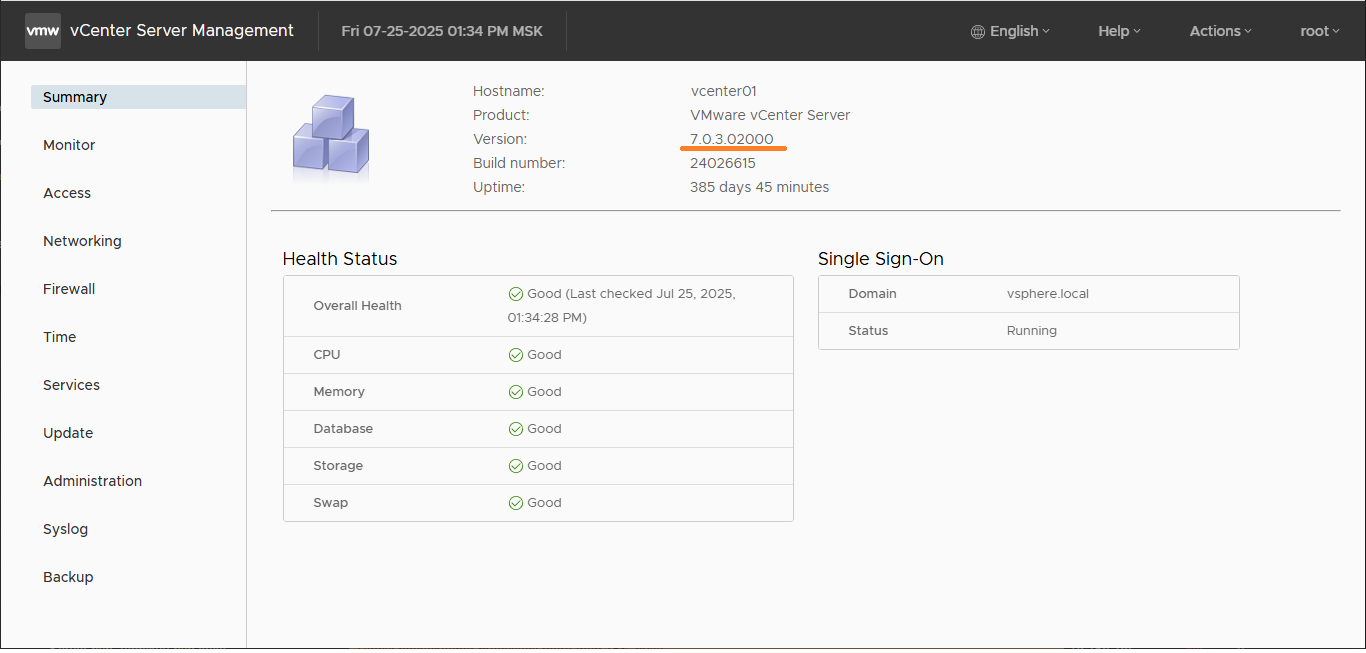Click the Overall Health row label
Image resolution: width=1366 pixels, height=653 pixels.
click(x=357, y=306)
